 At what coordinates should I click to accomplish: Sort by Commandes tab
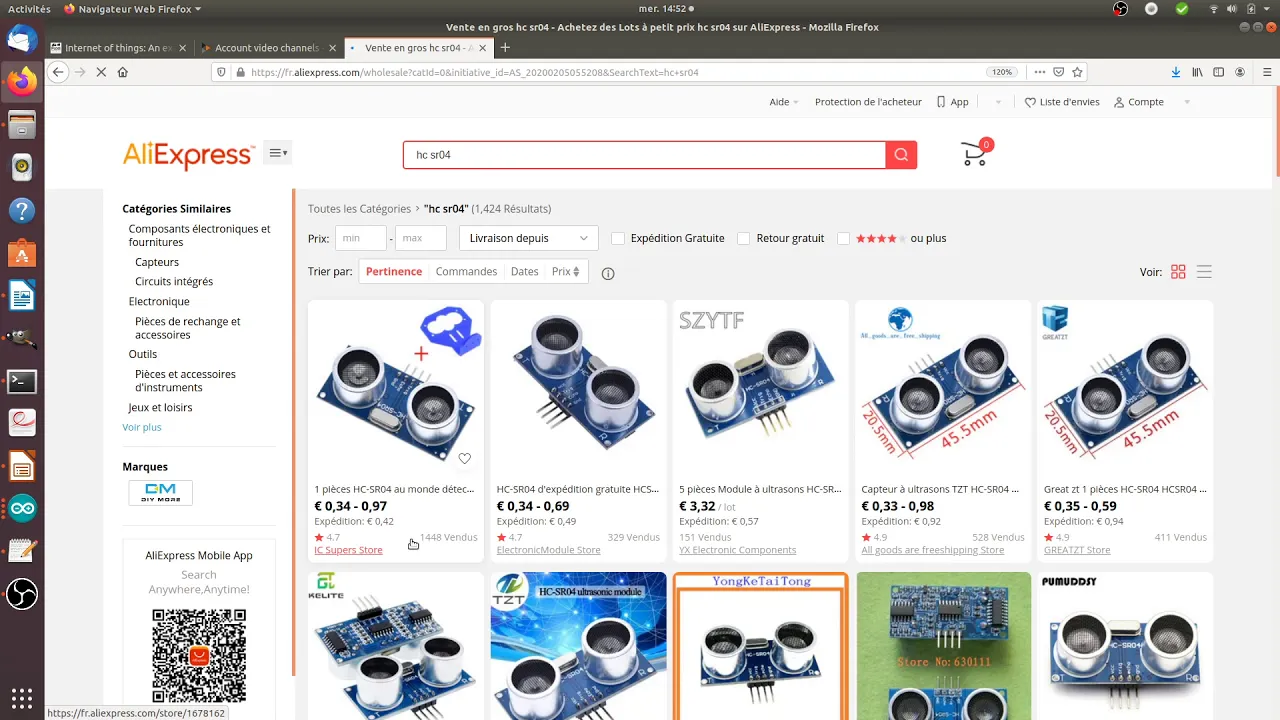point(466,272)
